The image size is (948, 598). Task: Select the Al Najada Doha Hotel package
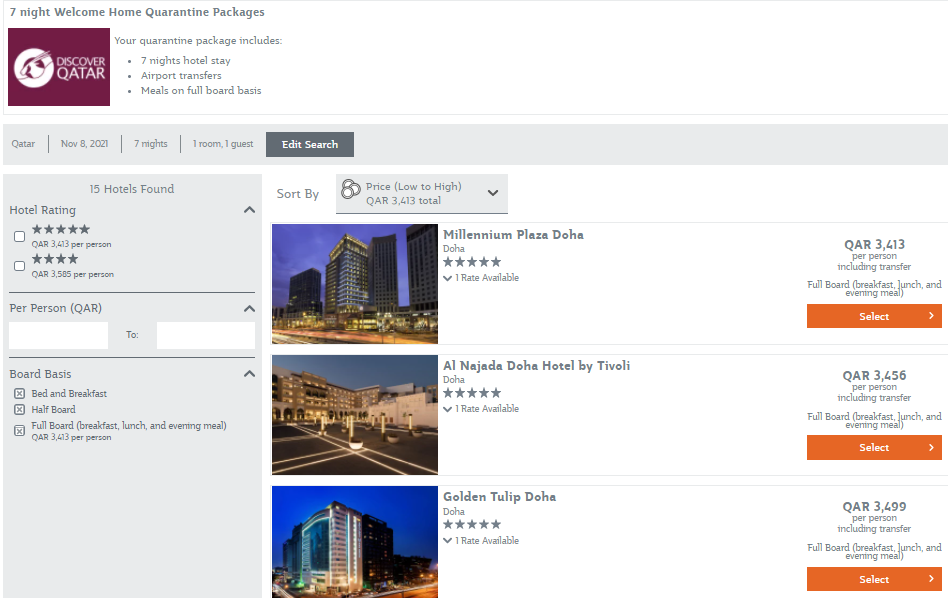coord(874,447)
